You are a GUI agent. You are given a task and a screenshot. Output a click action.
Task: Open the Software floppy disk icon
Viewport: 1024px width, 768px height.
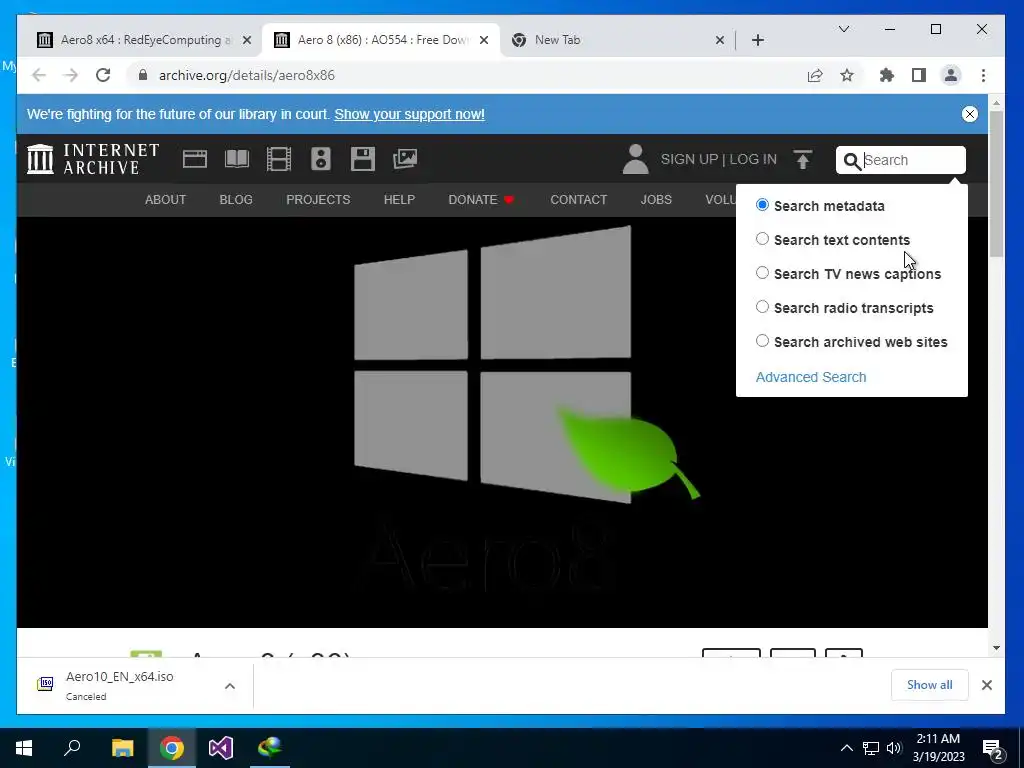pyautogui.click(x=362, y=159)
